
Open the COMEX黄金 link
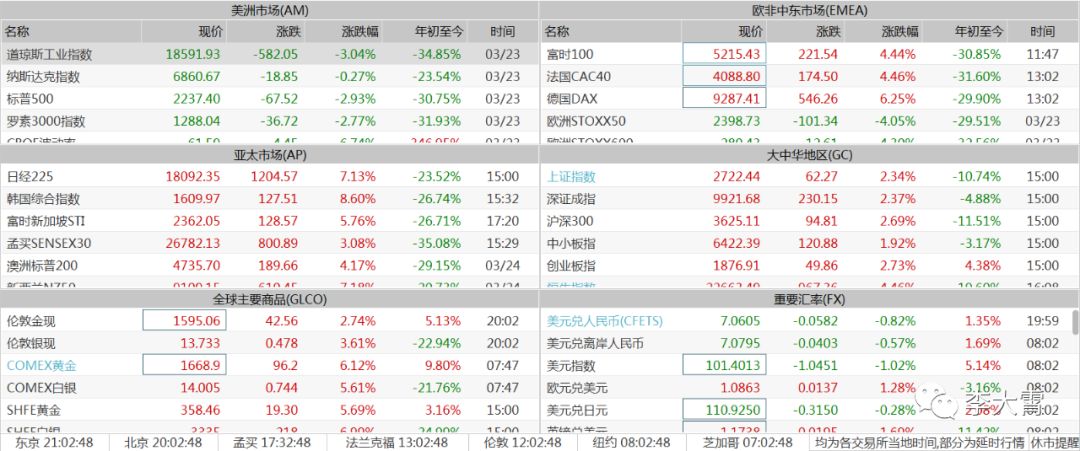pos(42,365)
